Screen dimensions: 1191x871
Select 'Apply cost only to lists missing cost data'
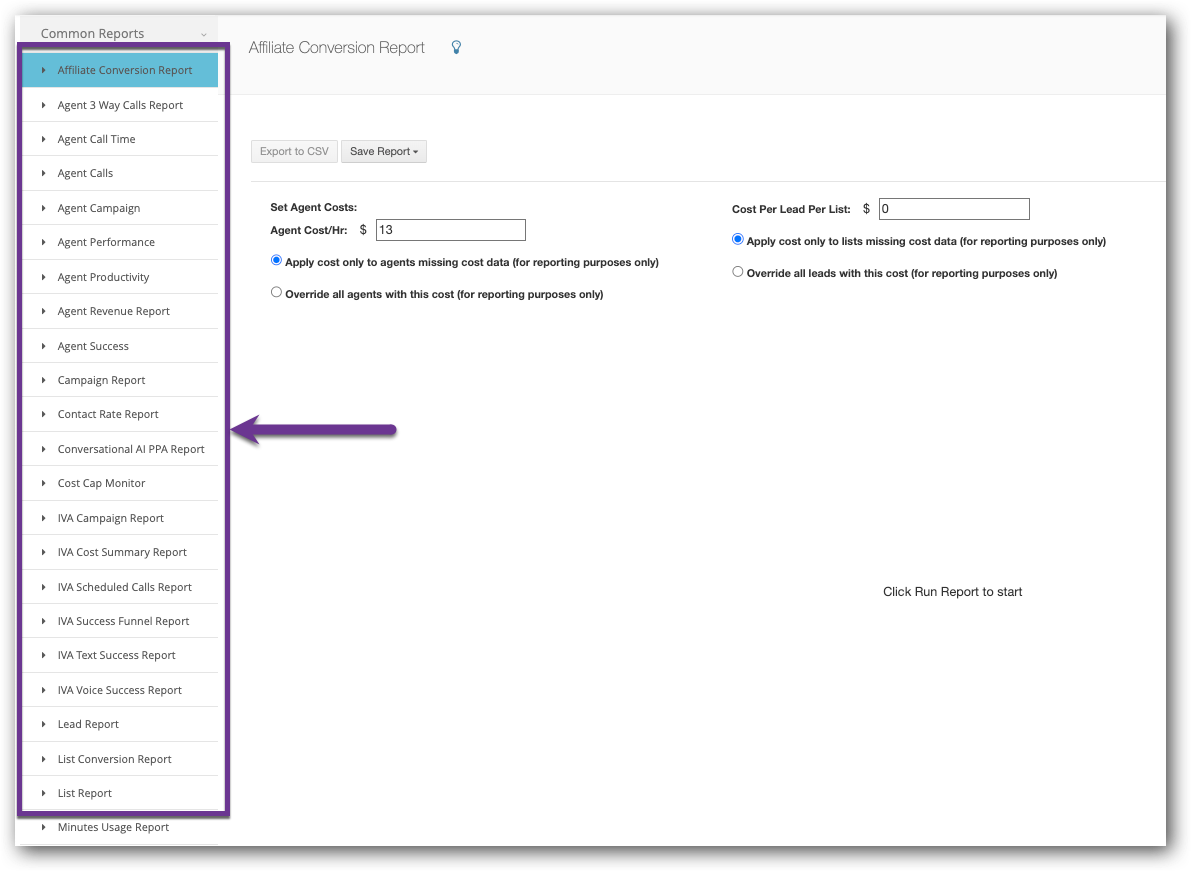(x=738, y=239)
